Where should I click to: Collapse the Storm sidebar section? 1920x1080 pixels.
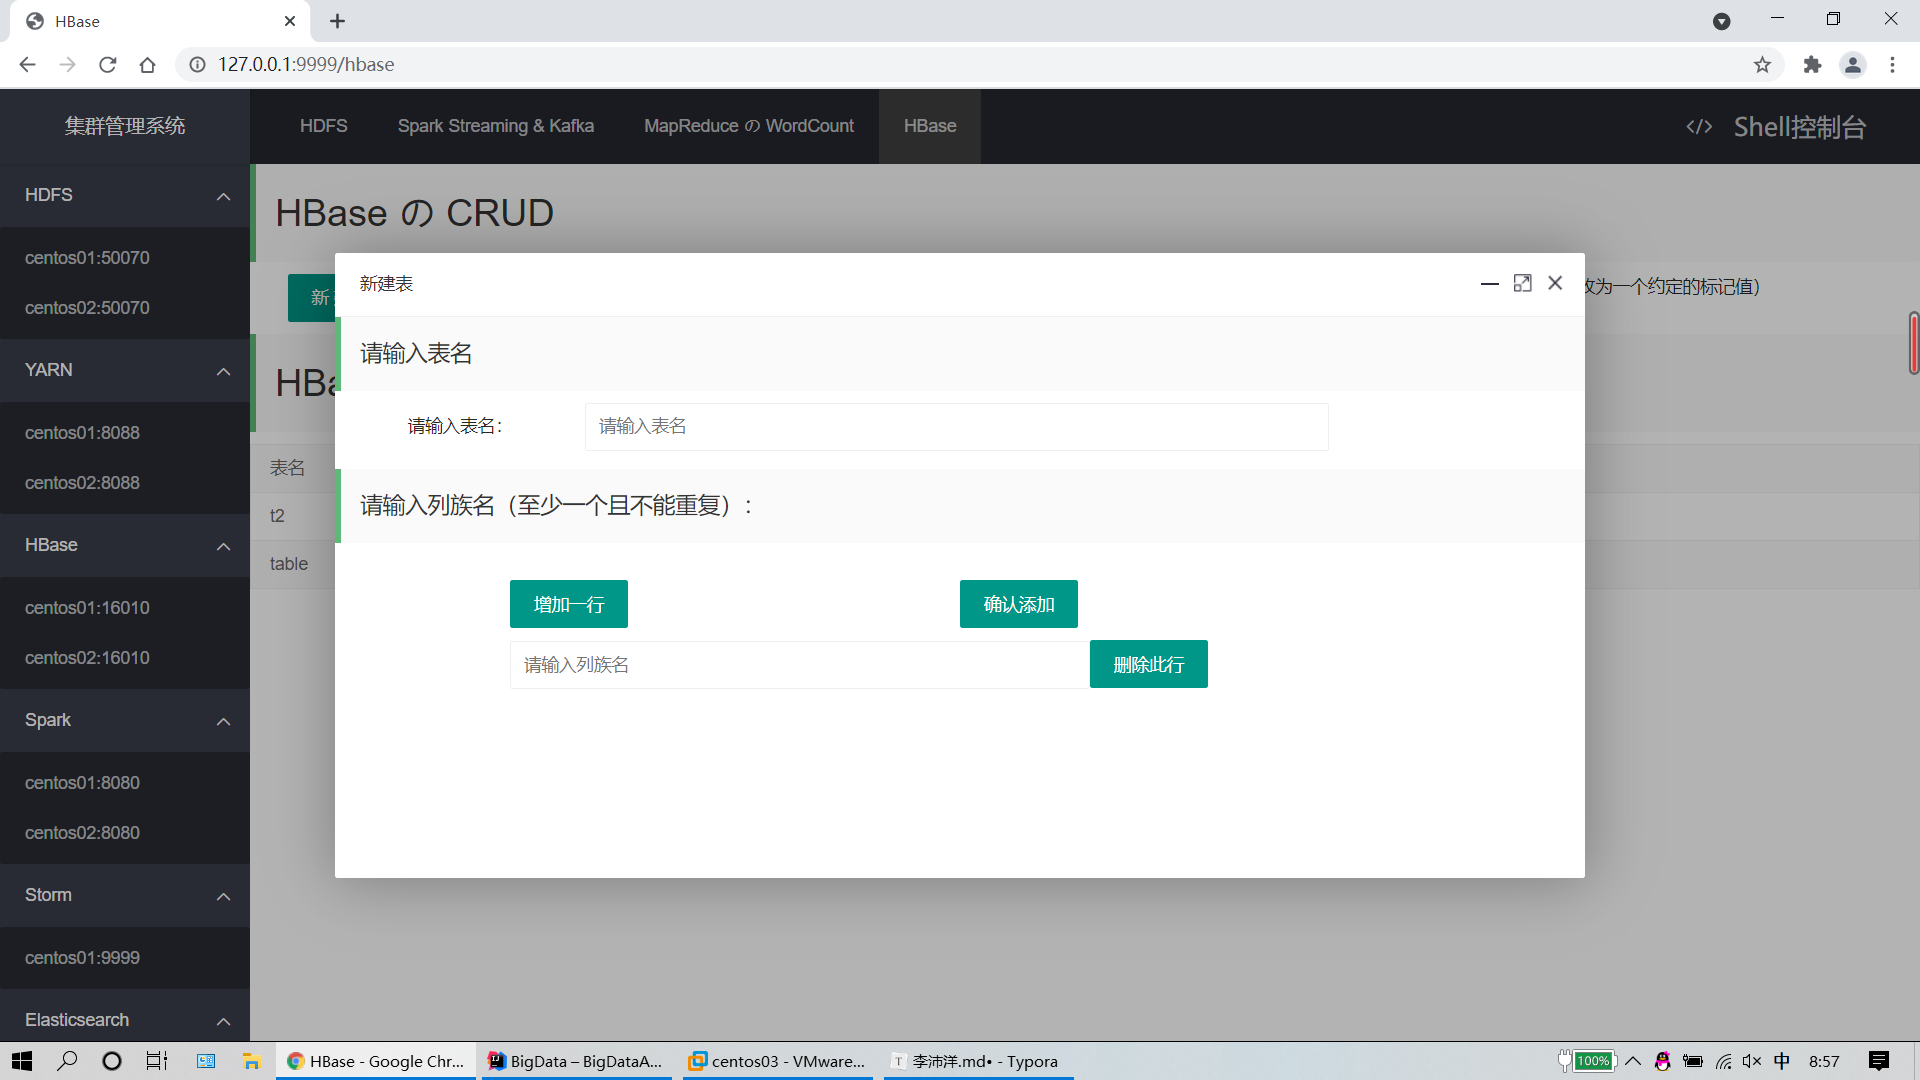coord(223,896)
